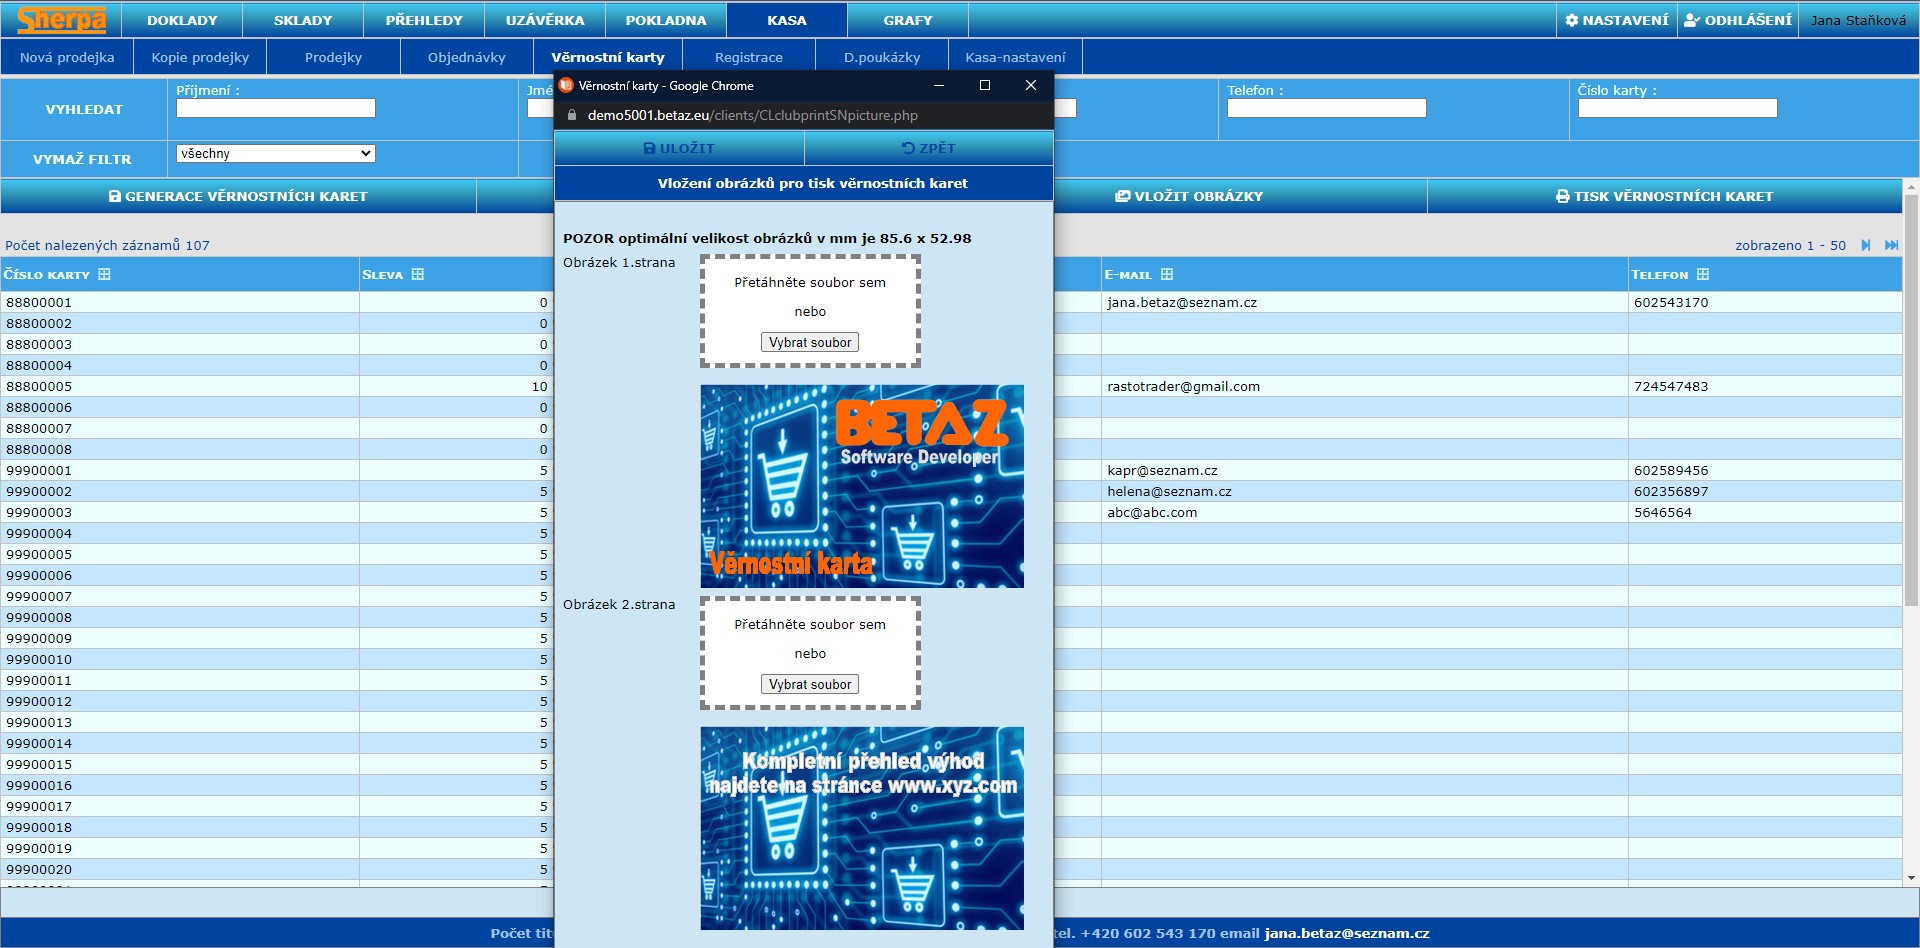The width and height of the screenshot is (1920, 948).
Task: Click grid icon next to Číslo karty
Action: click(x=104, y=274)
